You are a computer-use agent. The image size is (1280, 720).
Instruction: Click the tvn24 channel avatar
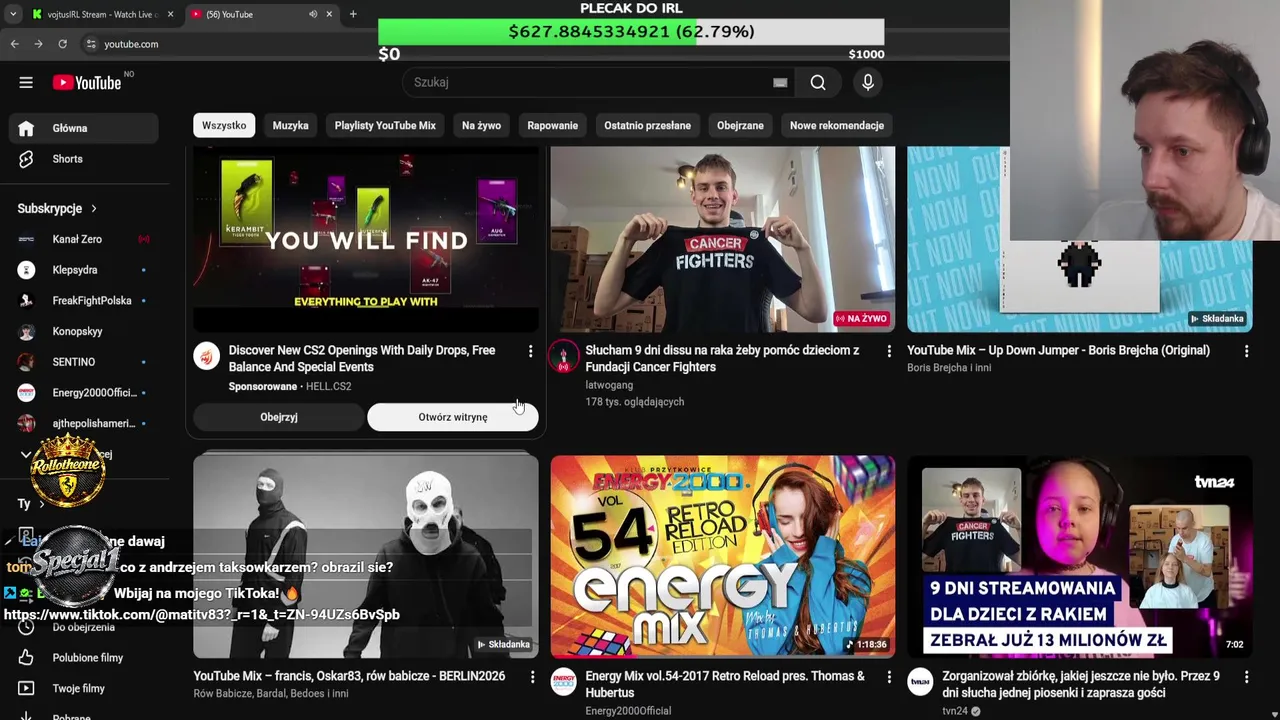(920, 682)
